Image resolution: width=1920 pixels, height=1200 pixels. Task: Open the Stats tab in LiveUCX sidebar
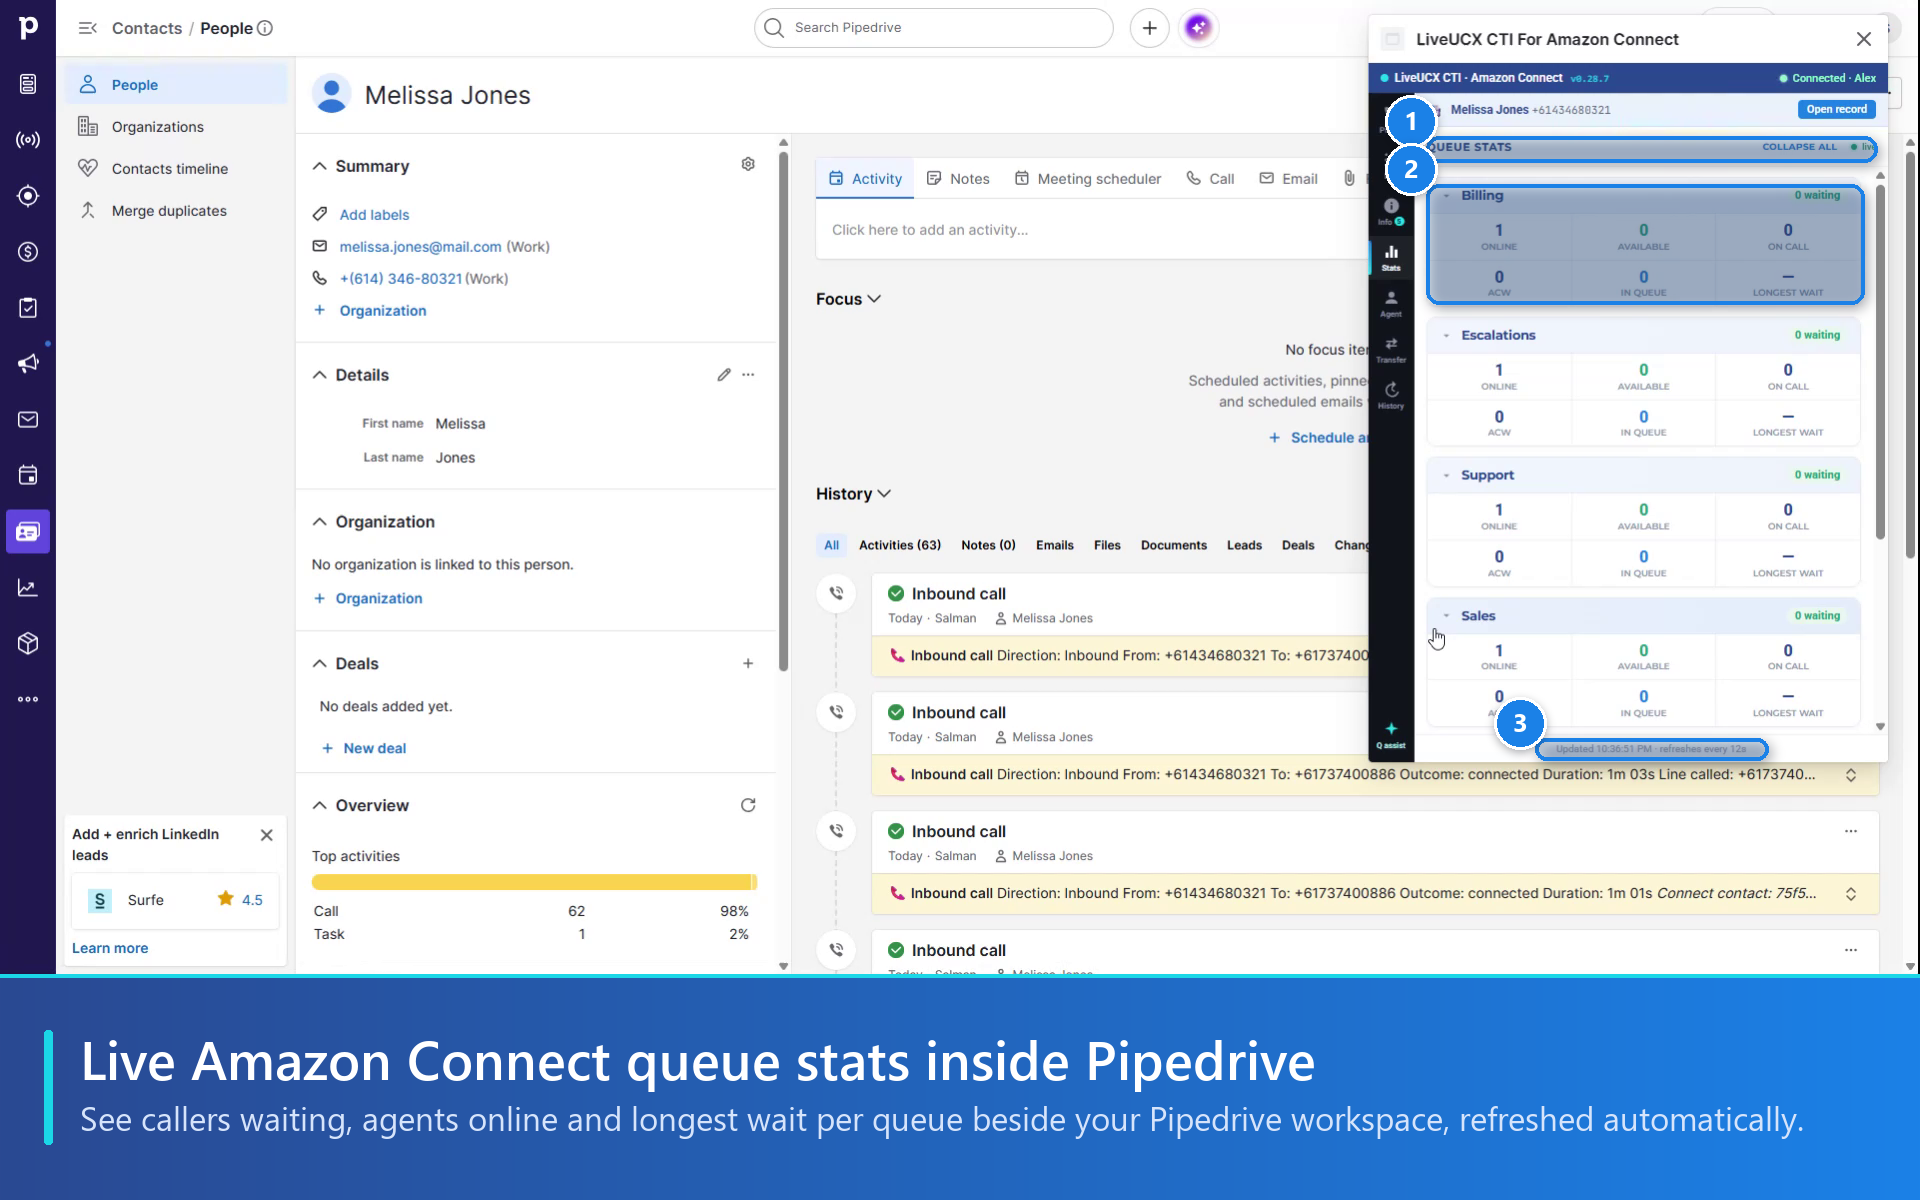[1391, 257]
